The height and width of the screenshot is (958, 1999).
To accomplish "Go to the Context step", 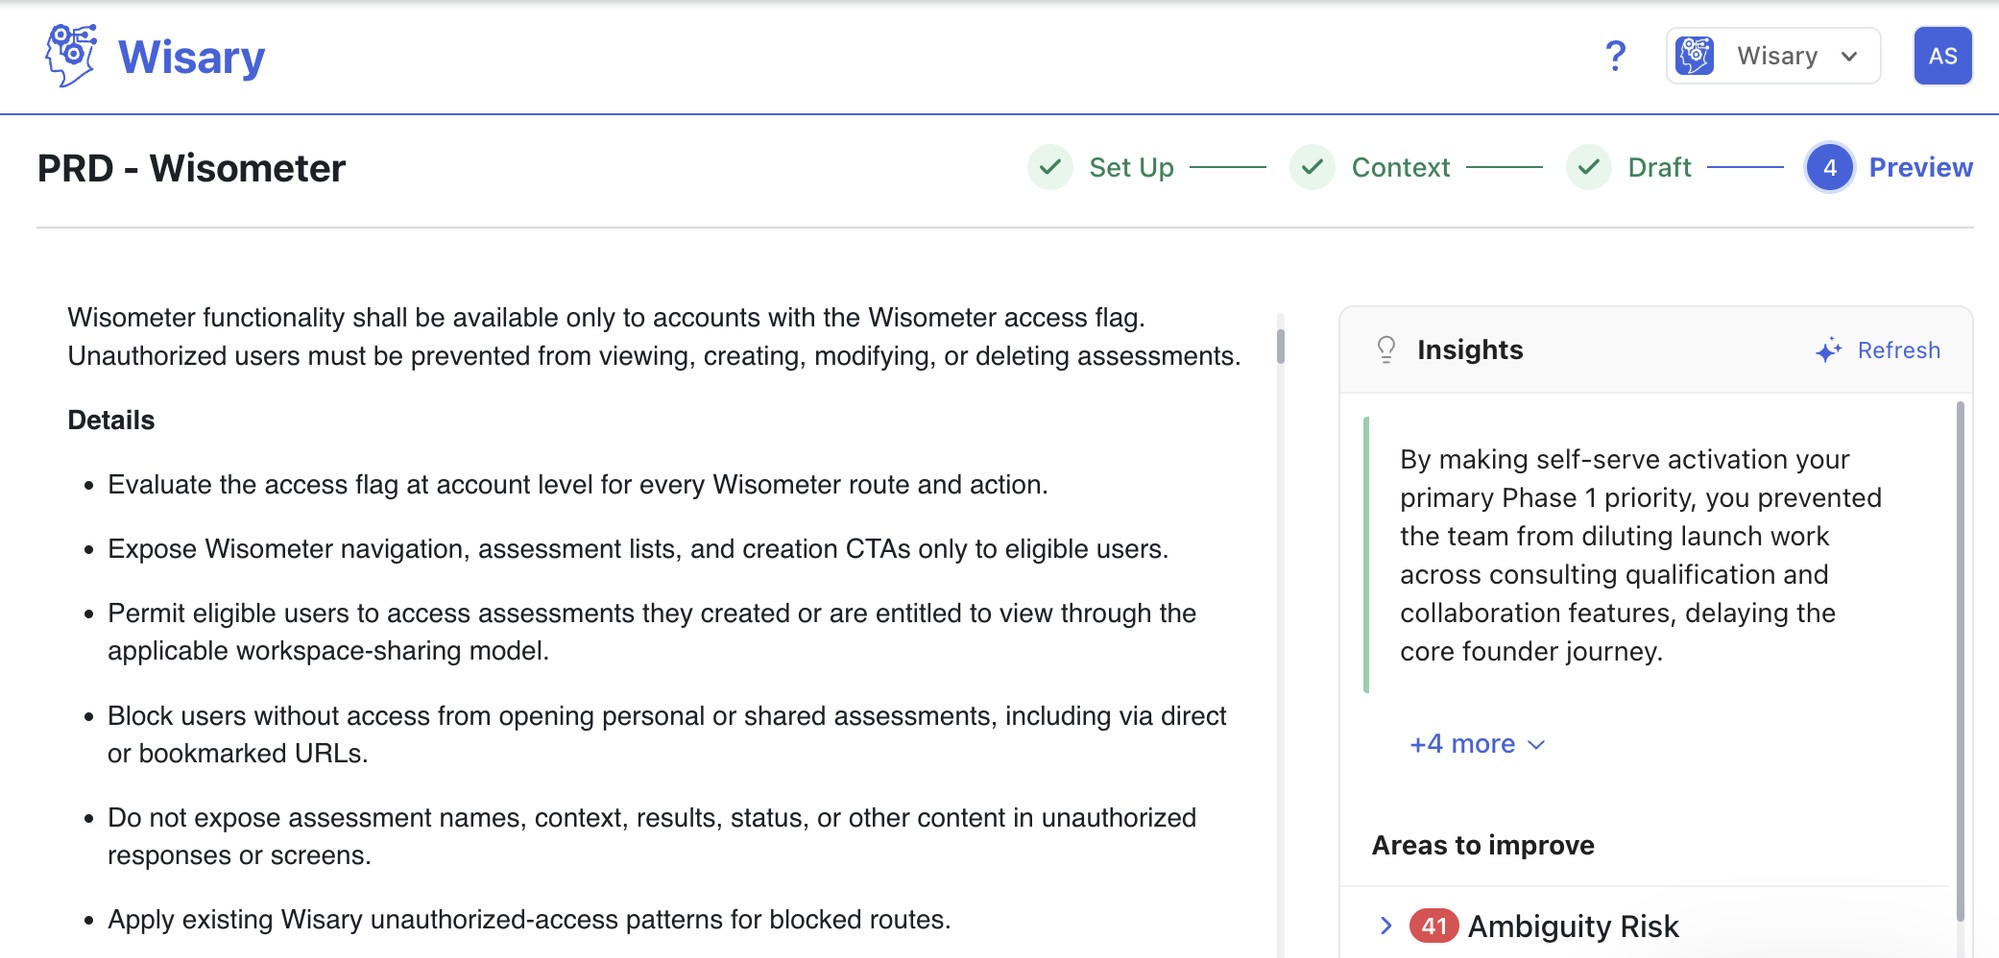I will point(1400,167).
